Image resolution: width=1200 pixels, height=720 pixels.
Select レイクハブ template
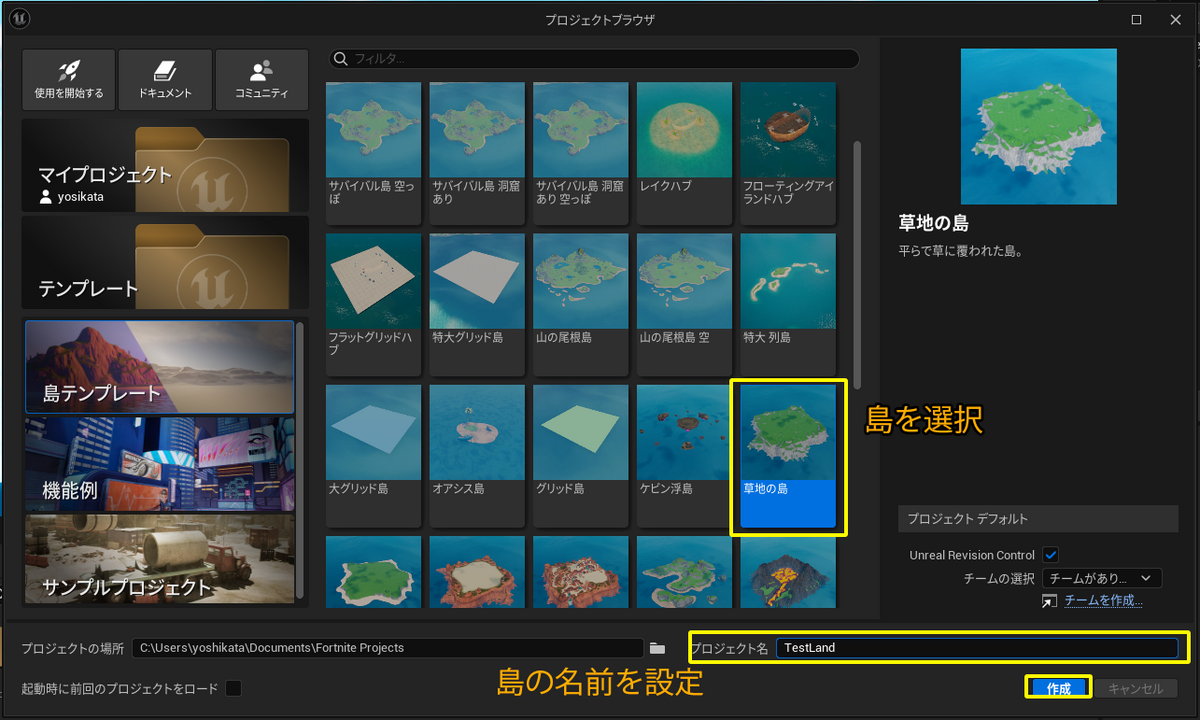[686, 152]
